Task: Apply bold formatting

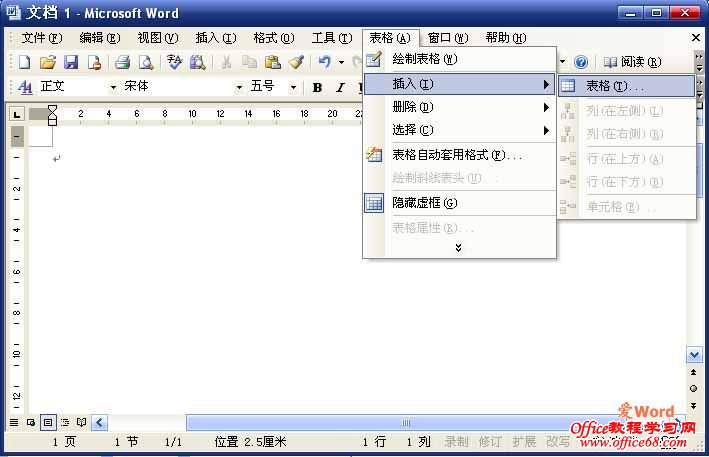Action: (317, 87)
